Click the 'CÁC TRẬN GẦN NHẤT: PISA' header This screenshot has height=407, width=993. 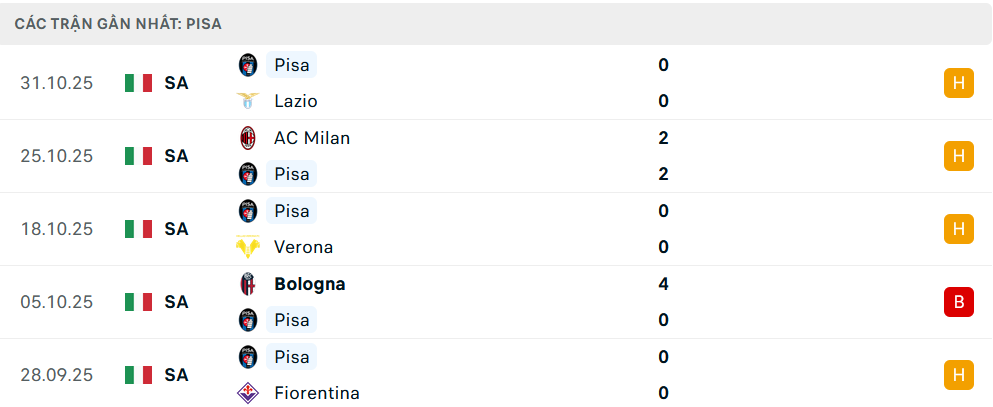pyautogui.click(x=118, y=22)
